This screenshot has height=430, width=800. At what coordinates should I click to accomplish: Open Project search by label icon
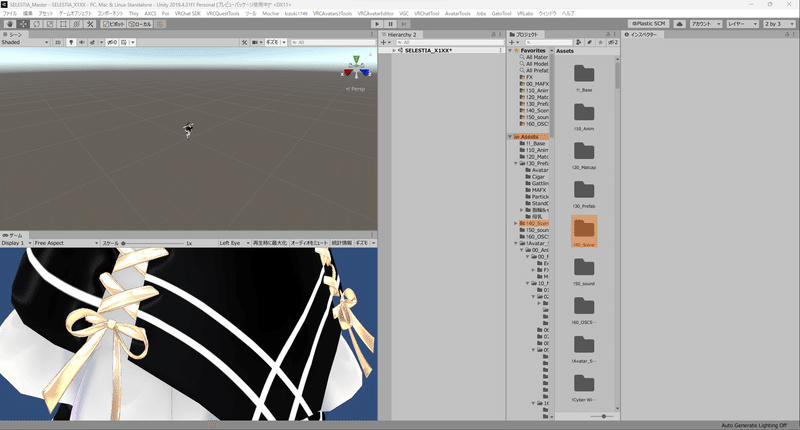(x=589, y=42)
